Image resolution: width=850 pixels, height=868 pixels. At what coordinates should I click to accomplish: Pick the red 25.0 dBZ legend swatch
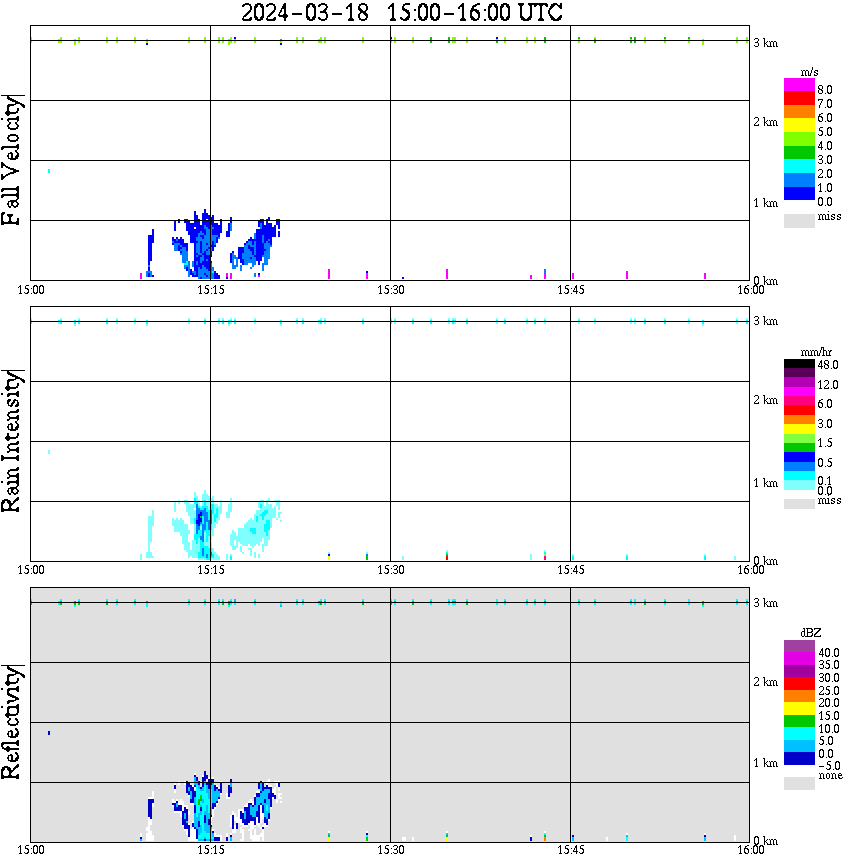point(799,684)
